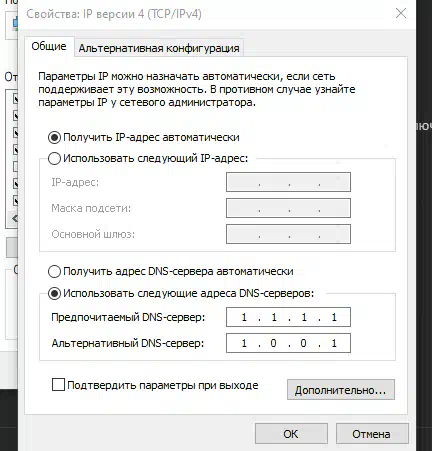Open the Дополнительно... advanced settings

pos(341,389)
